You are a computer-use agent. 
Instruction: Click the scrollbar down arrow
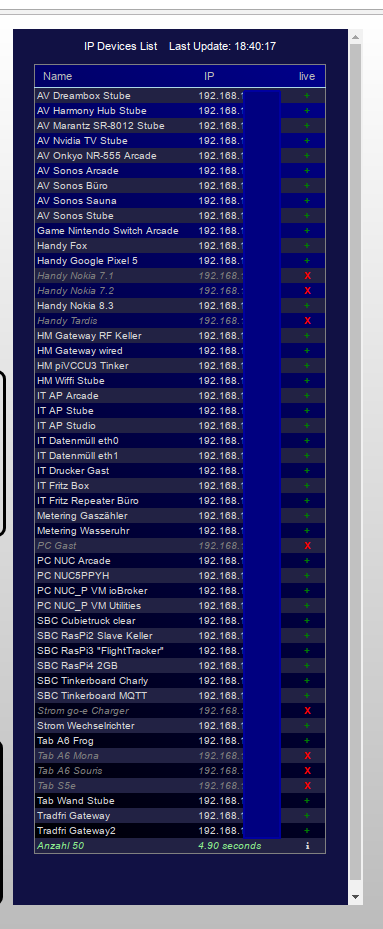pos(355,897)
